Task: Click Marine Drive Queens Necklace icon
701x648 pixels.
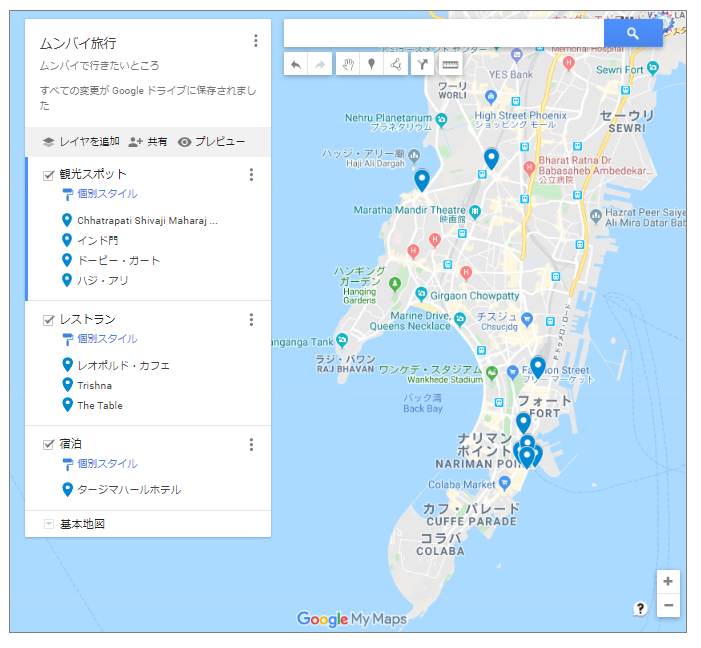Action: 460,319
